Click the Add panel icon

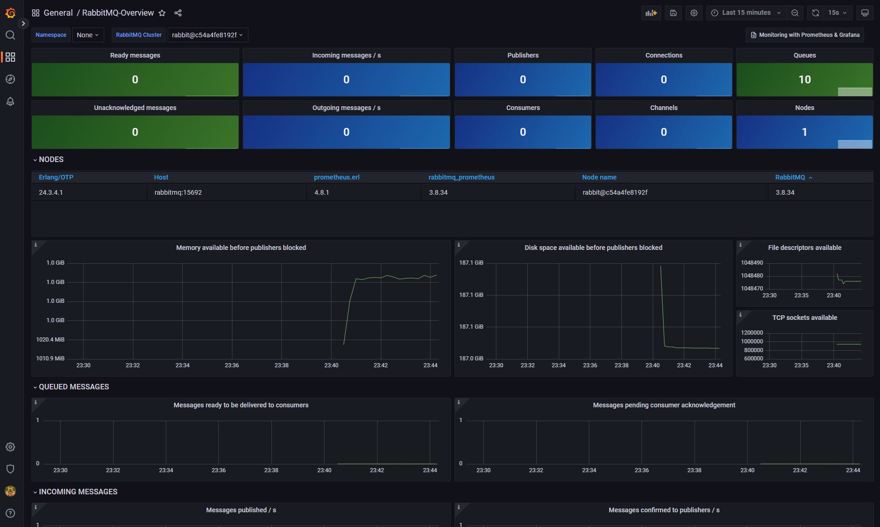pos(651,13)
